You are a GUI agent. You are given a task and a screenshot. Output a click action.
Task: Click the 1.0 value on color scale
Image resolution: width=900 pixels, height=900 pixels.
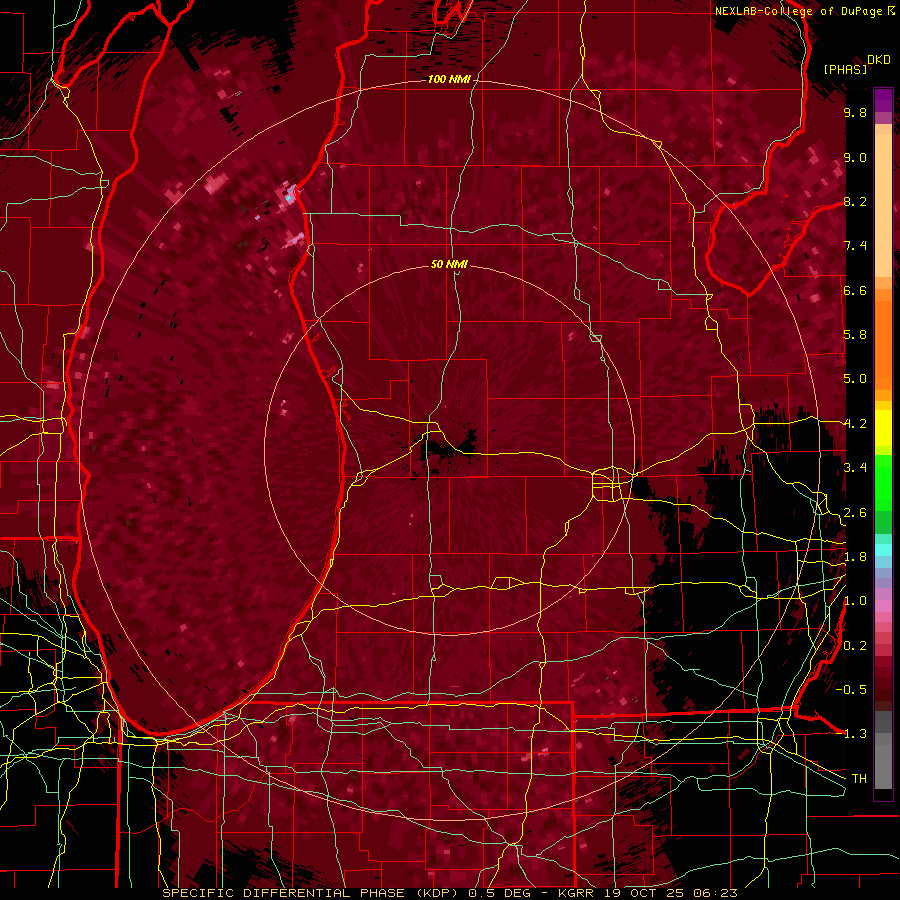(x=855, y=601)
